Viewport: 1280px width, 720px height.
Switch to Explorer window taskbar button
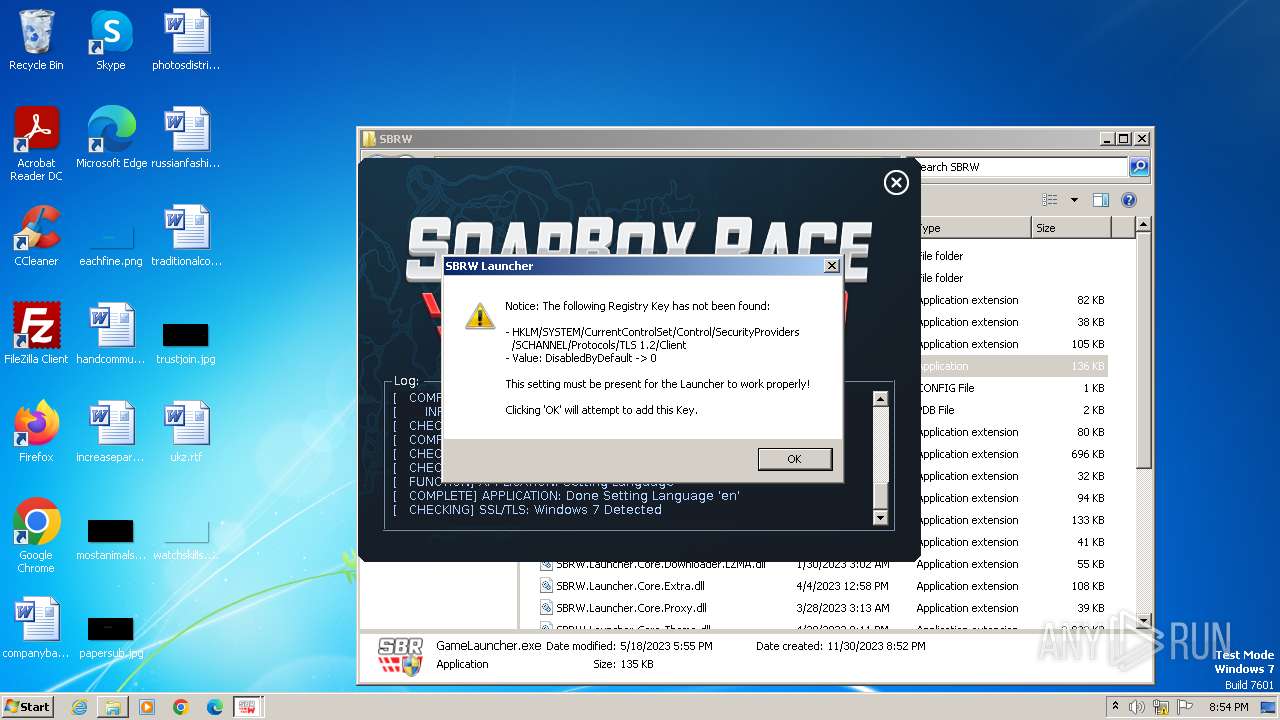click(113, 706)
